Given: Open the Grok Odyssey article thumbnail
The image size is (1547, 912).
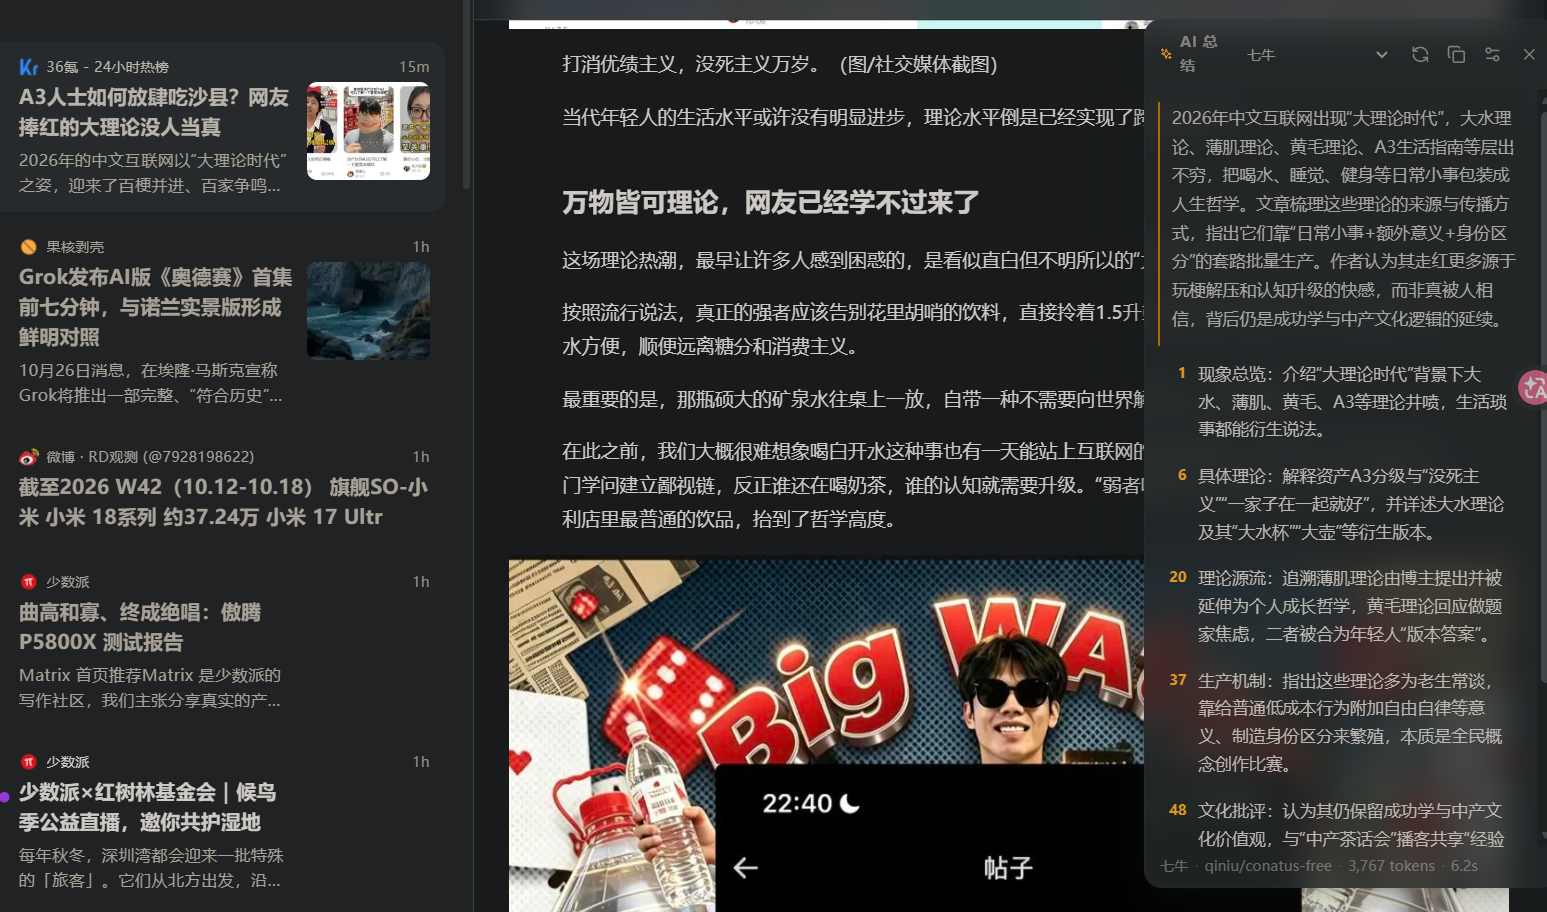Looking at the screenshot, I should pyautogui.click(x=368, y=311).
